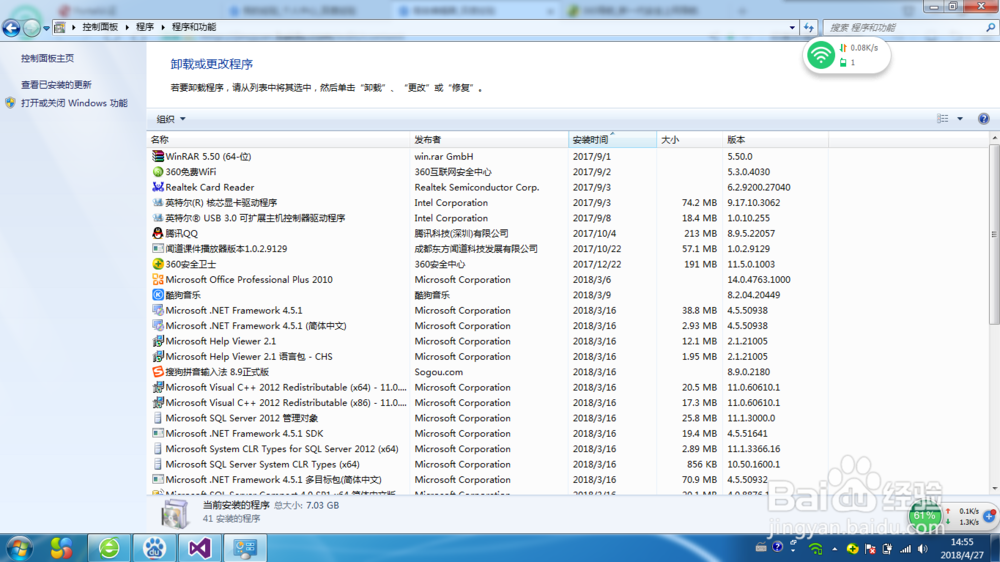Select the 酷狗音乐 program icon
The height and width of the screenshot is (562, 1000).
pyautogui.click(x=158, y=295)
